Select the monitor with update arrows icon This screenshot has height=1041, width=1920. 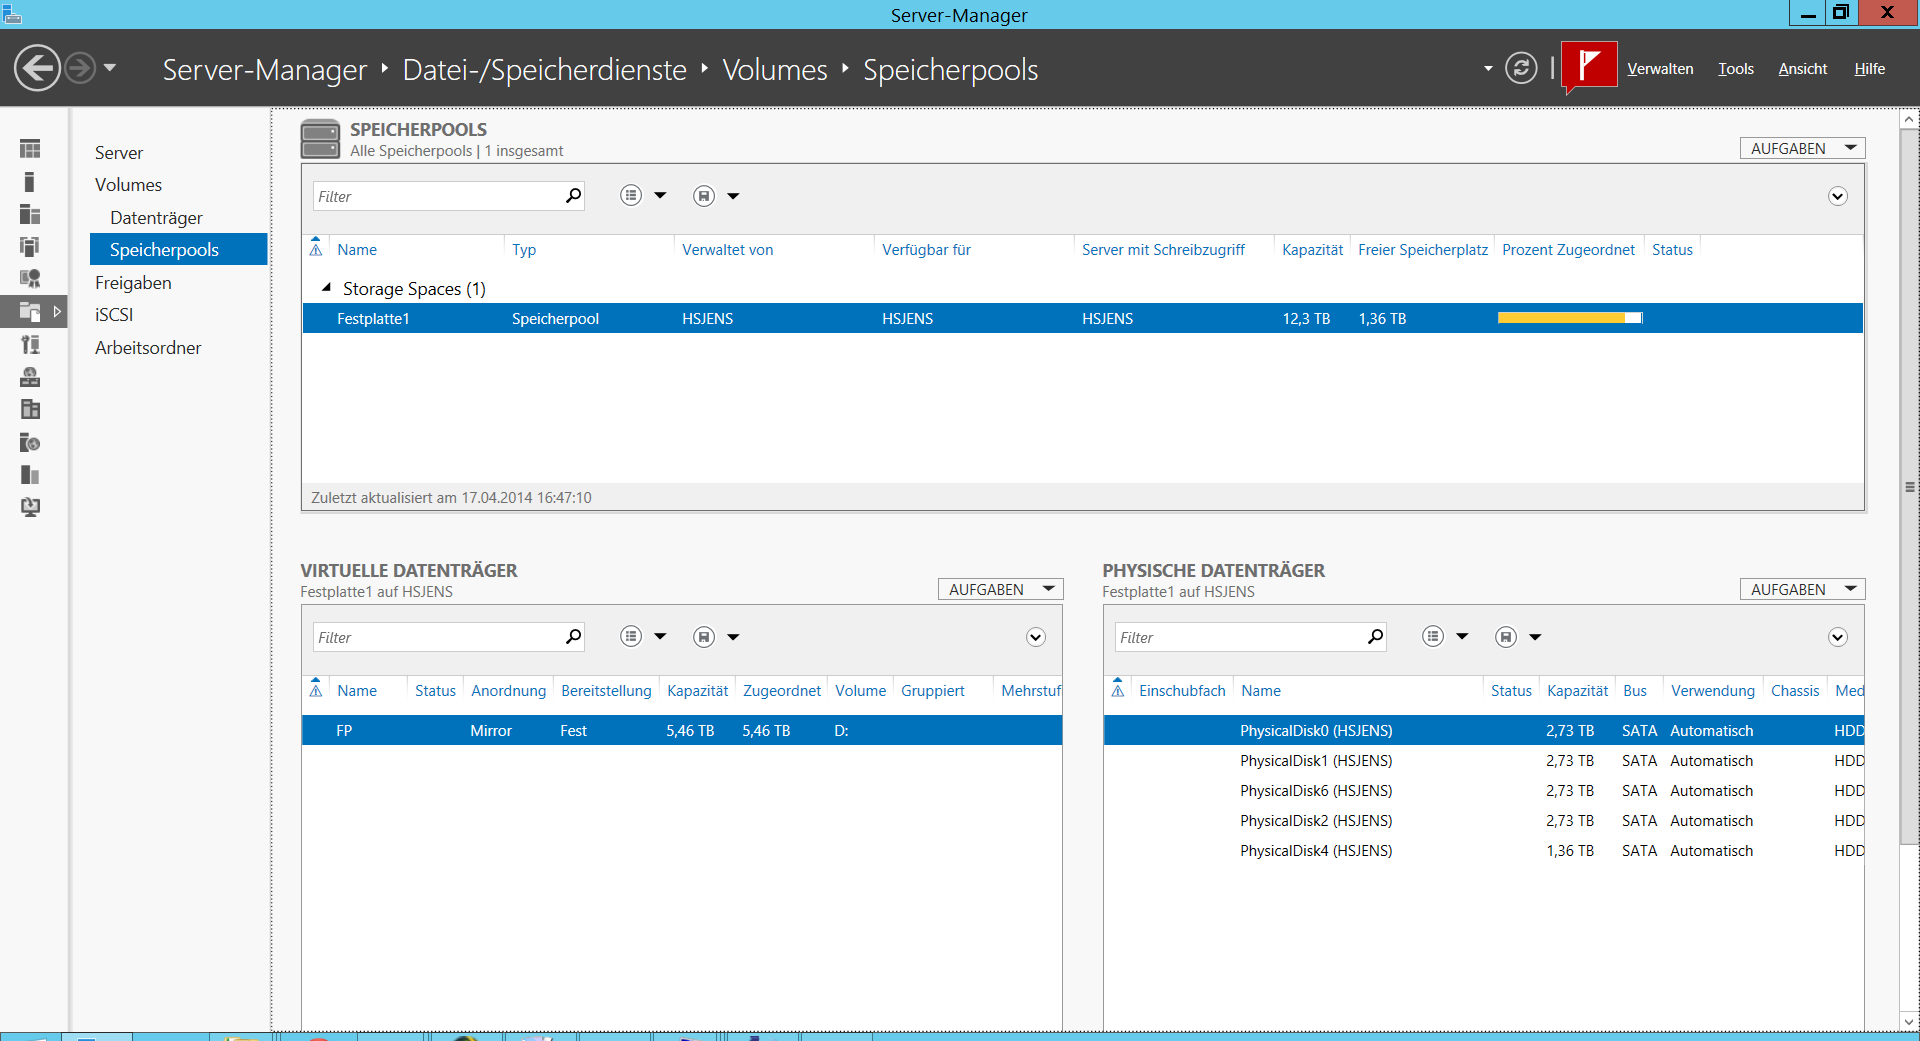coord(30,507)
